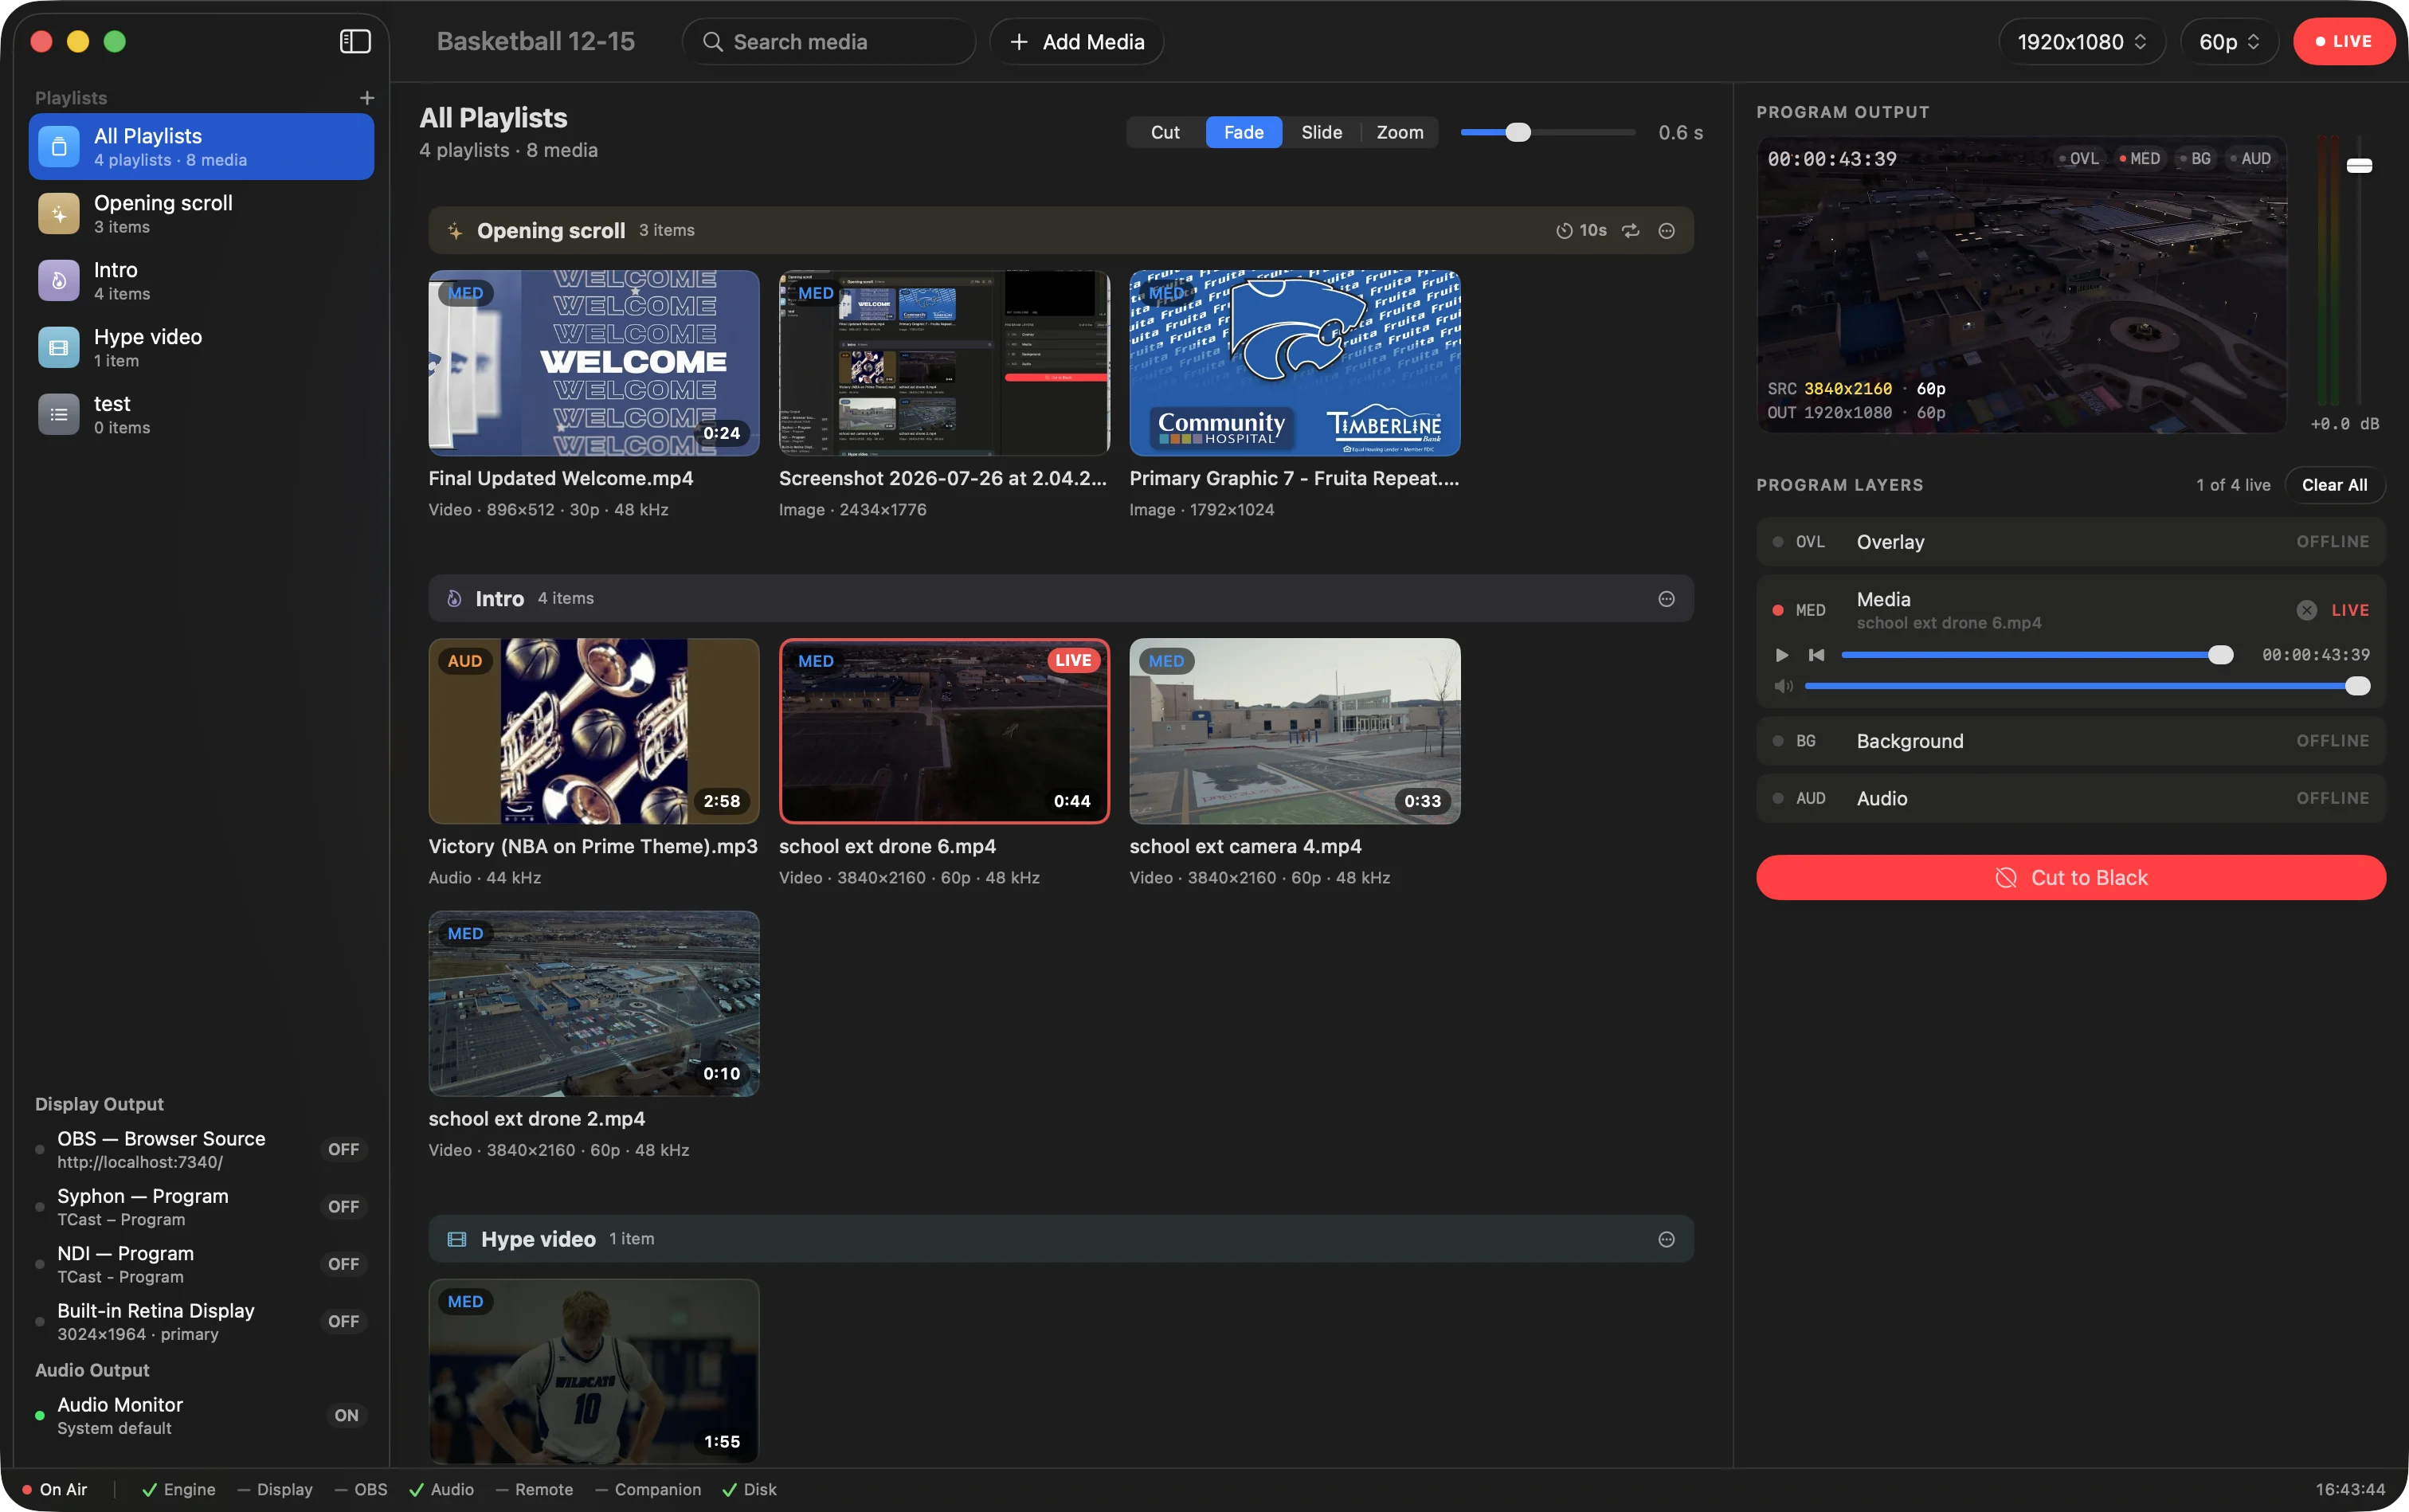The image size is (2409, 1512).
Task: Select Primary Graphic 7 Fruita thumbnail
Action: coord(1294,363)
